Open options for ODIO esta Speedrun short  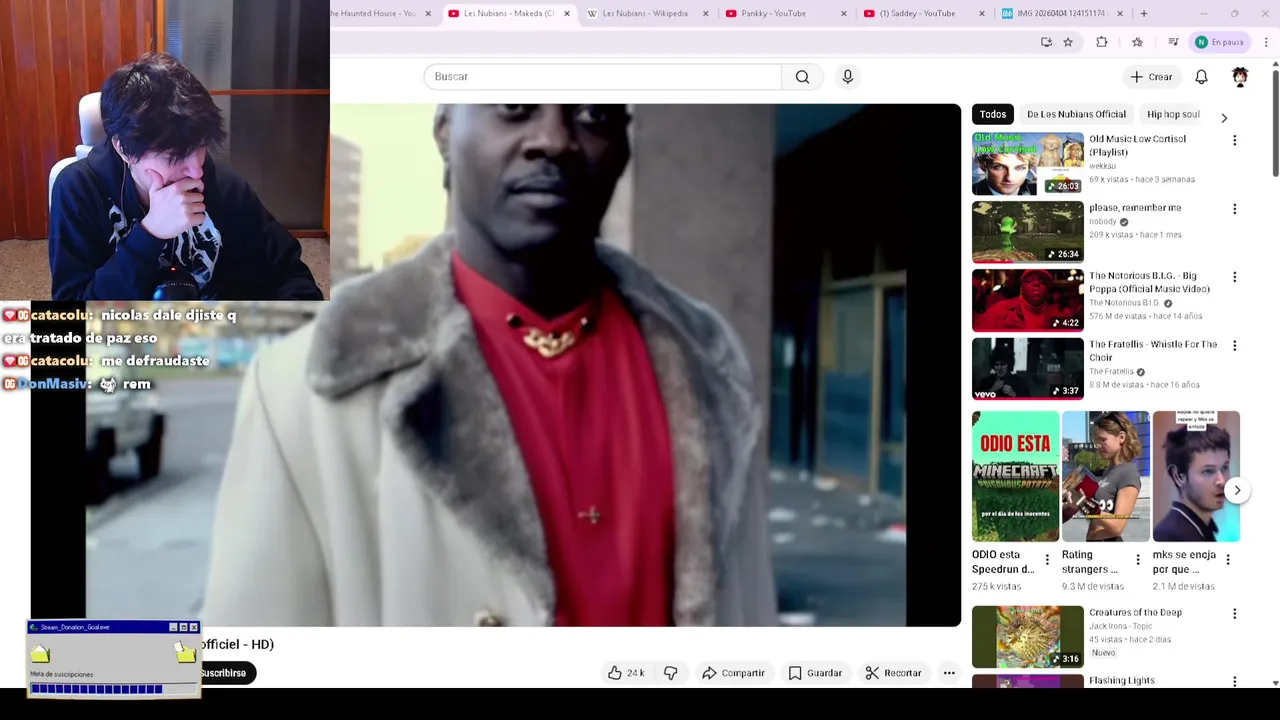1047,560
